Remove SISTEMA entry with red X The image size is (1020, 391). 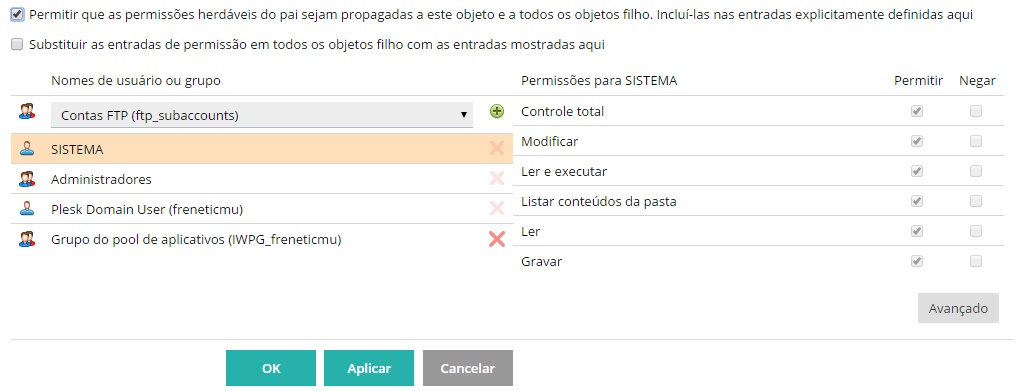[496, 148]
